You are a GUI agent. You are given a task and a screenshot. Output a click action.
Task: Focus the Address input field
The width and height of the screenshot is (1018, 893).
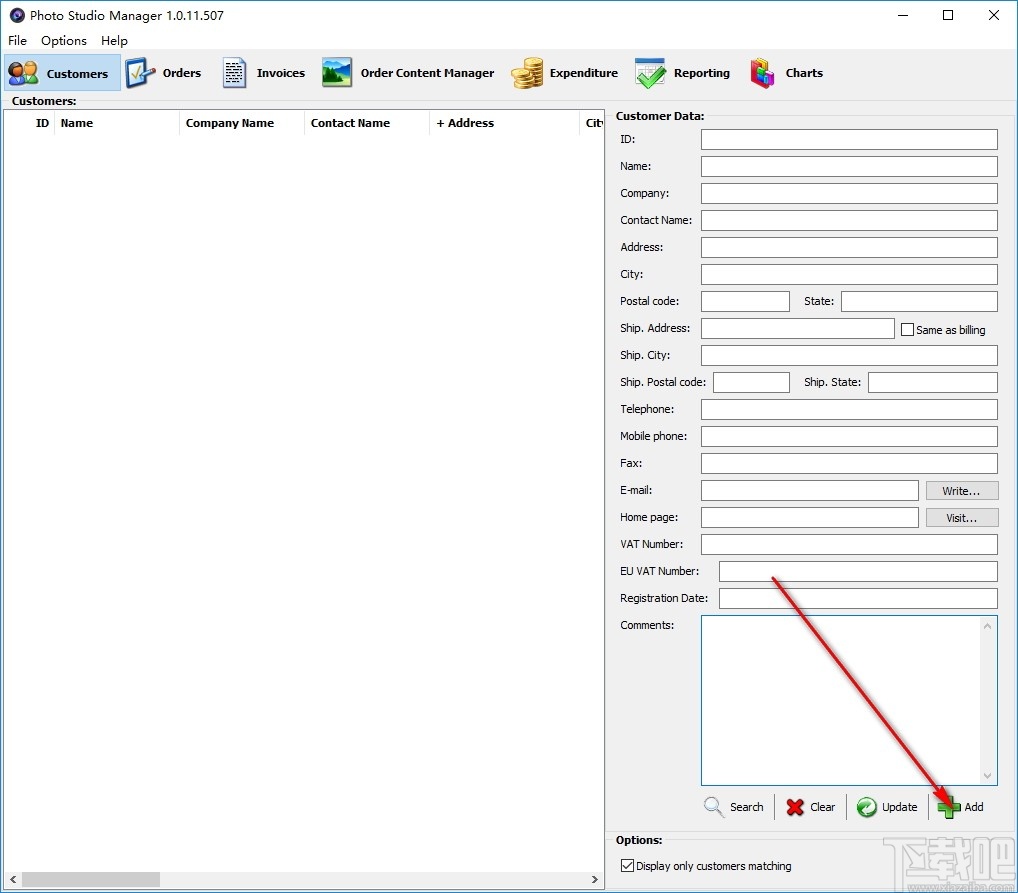coord(849,247)
